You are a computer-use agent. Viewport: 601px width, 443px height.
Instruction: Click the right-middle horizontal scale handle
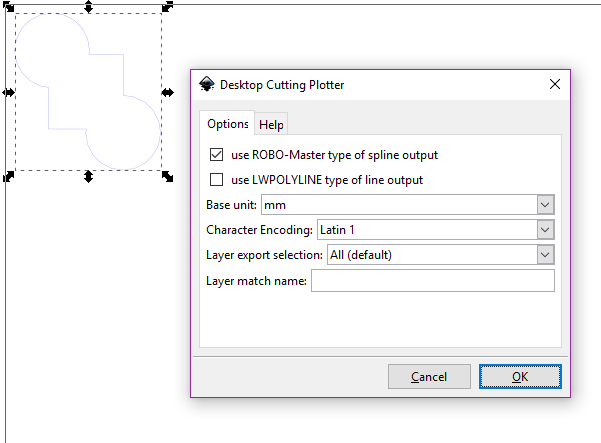point(167,92)
